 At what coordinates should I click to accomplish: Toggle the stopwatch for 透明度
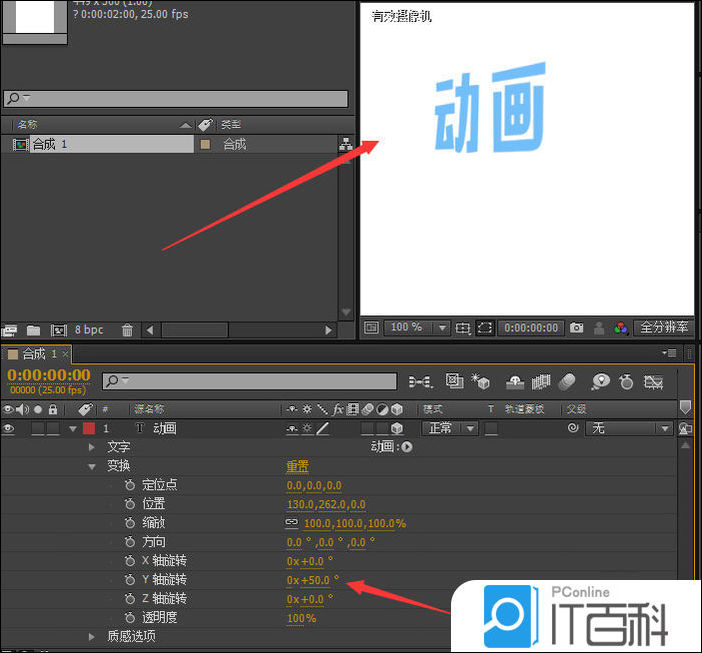130,618
